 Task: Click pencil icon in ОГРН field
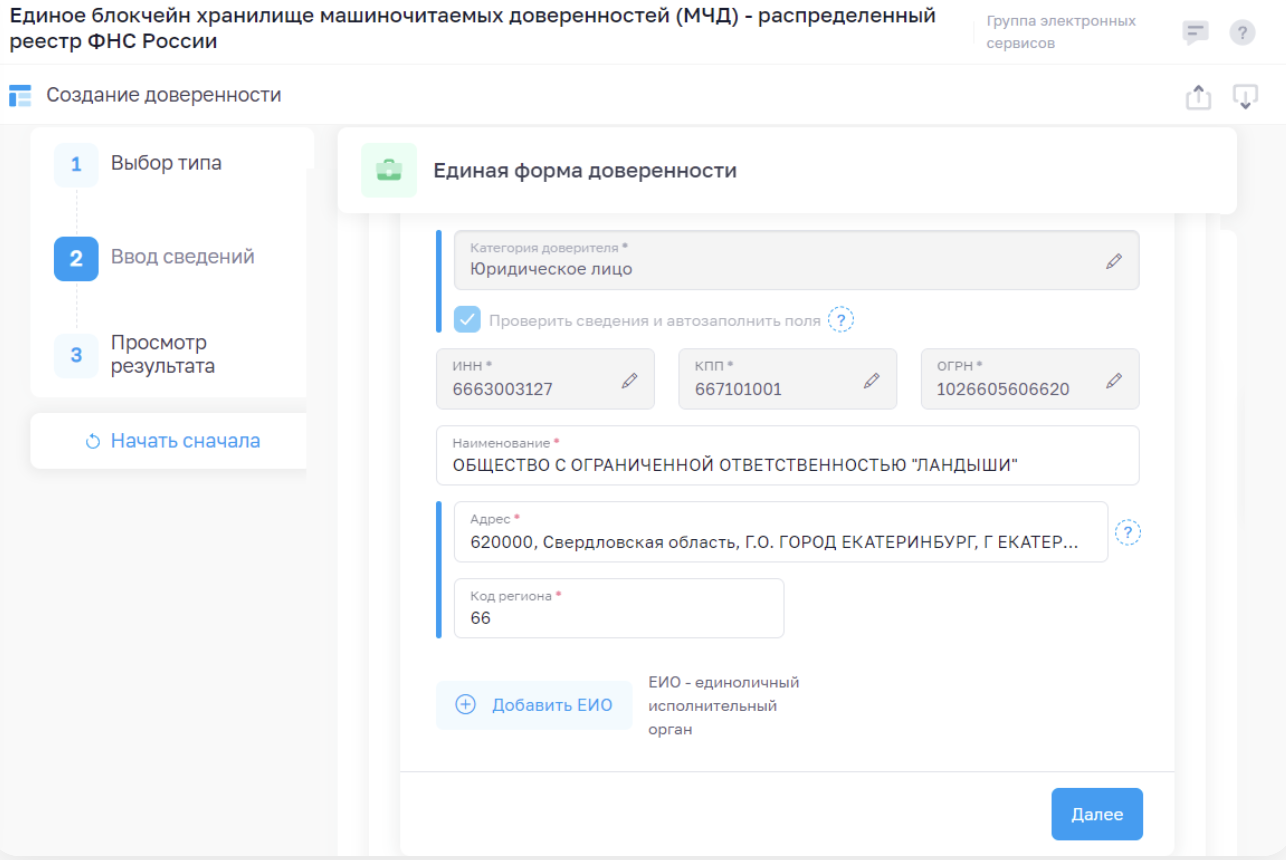(x=1114, y=381)
